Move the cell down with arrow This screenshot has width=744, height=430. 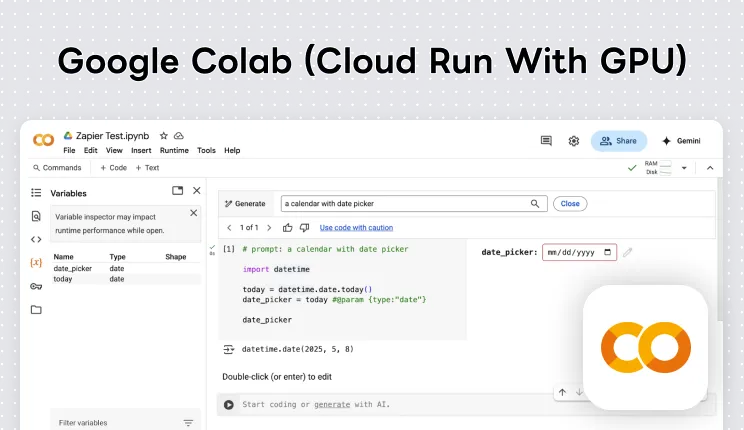(x=579, y=392)
